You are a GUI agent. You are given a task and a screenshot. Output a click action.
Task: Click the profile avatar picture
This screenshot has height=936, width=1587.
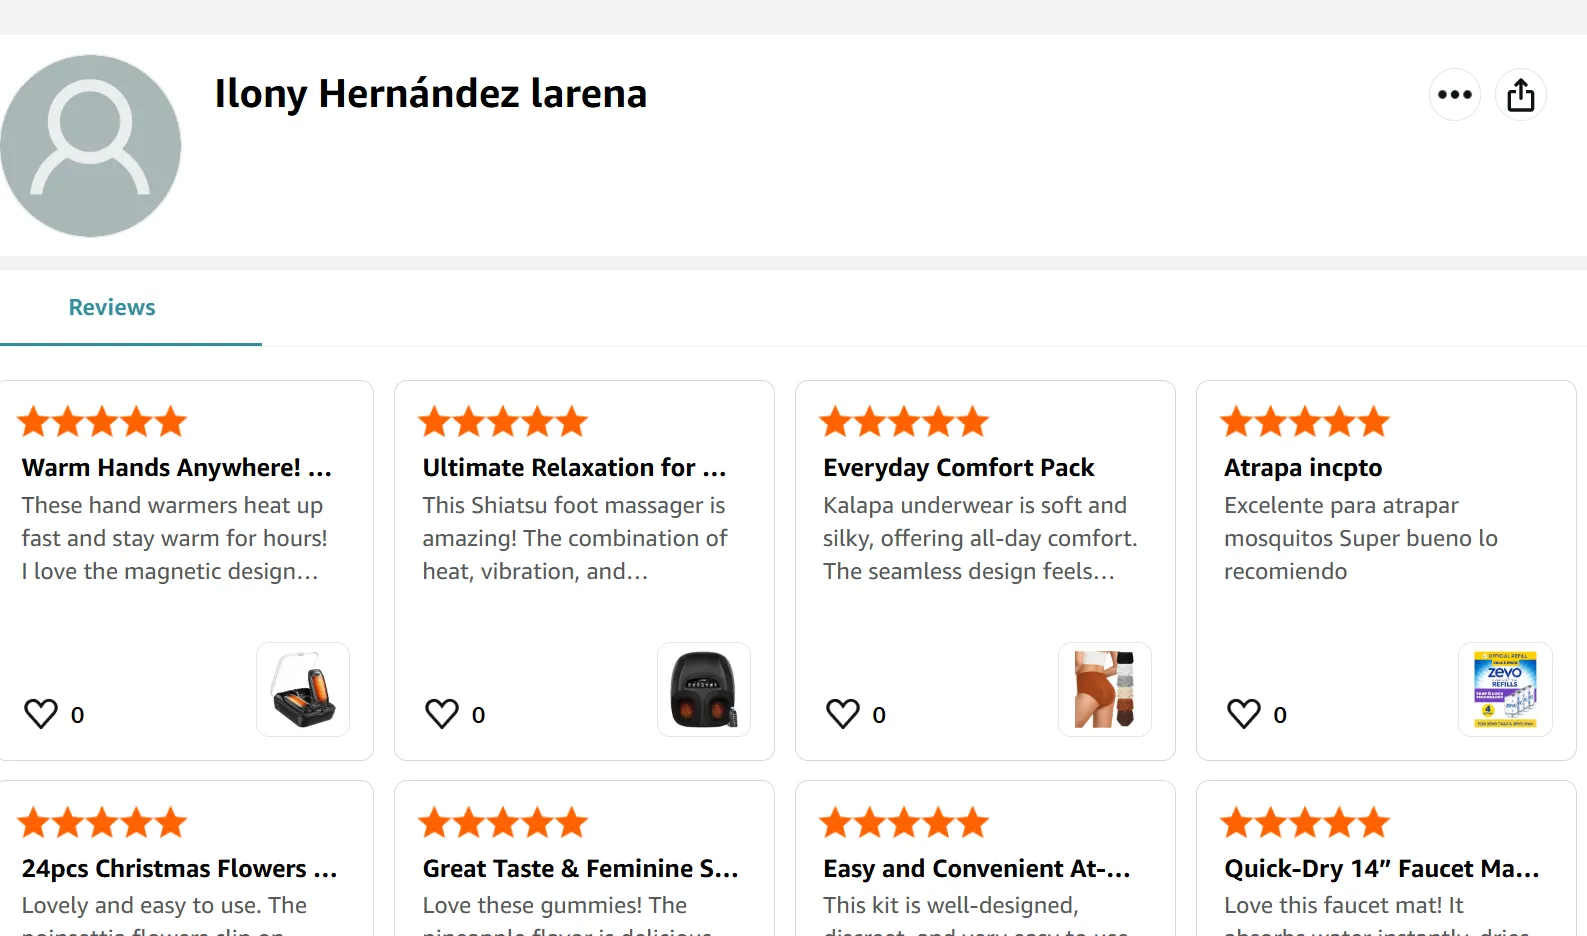(x=91, y=146)
